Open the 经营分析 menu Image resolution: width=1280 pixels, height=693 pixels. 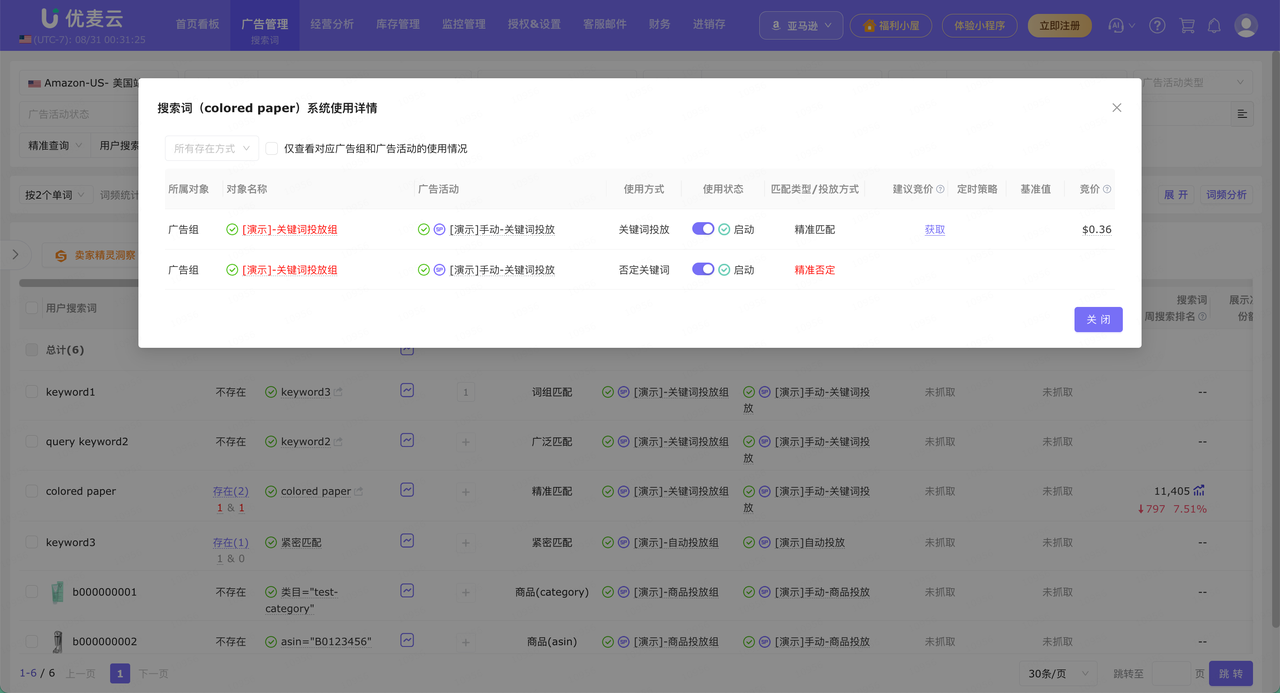point(332,24)
